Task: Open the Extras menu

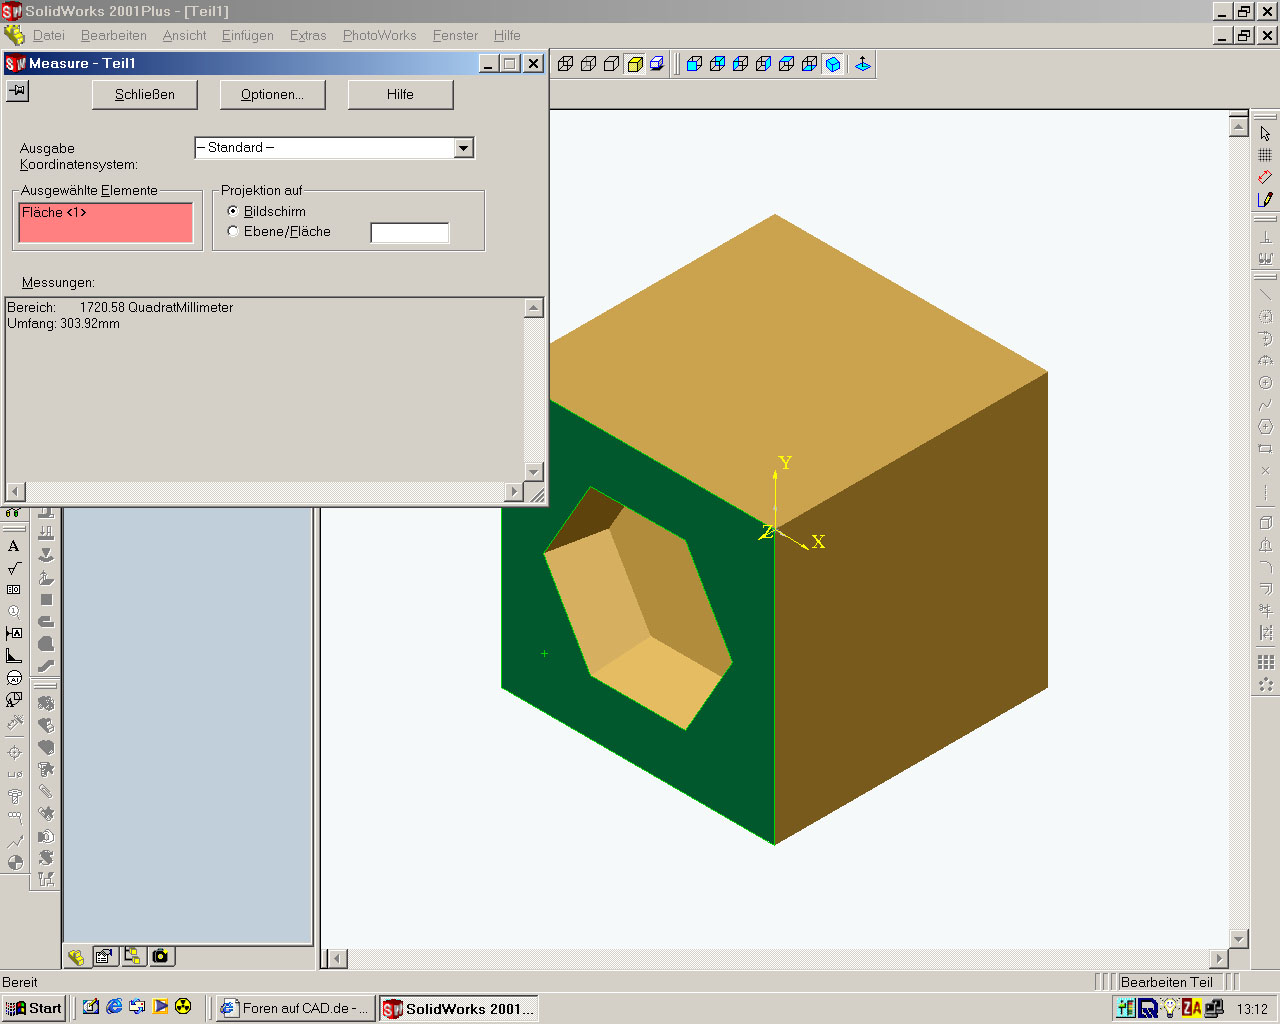Action: click(308, 35)
